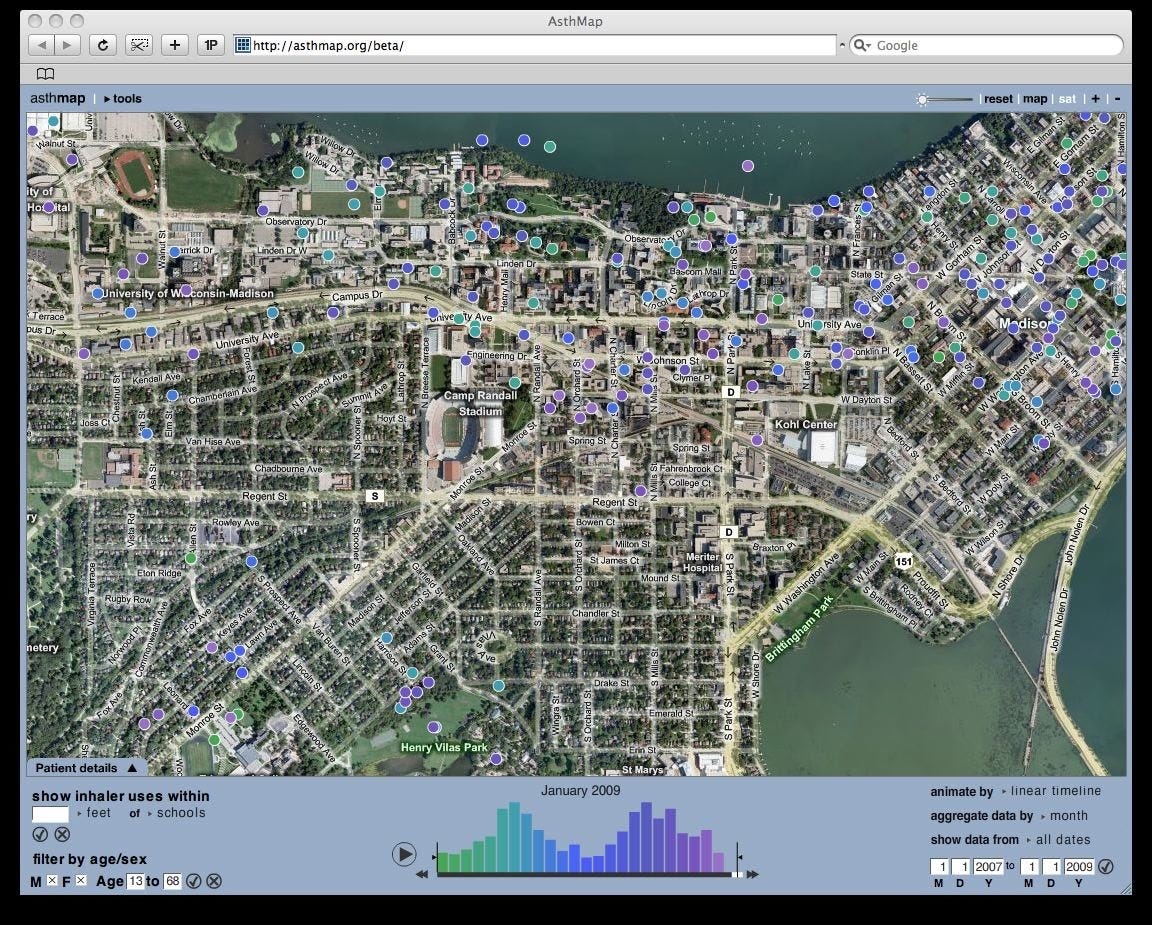
Task: Expand the tools menu
Action: [123, 98]
